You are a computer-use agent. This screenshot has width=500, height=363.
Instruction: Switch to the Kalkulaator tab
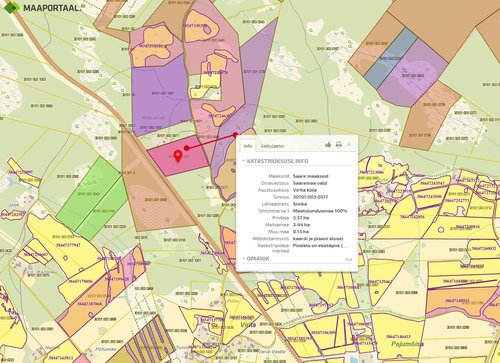[273, 146]
